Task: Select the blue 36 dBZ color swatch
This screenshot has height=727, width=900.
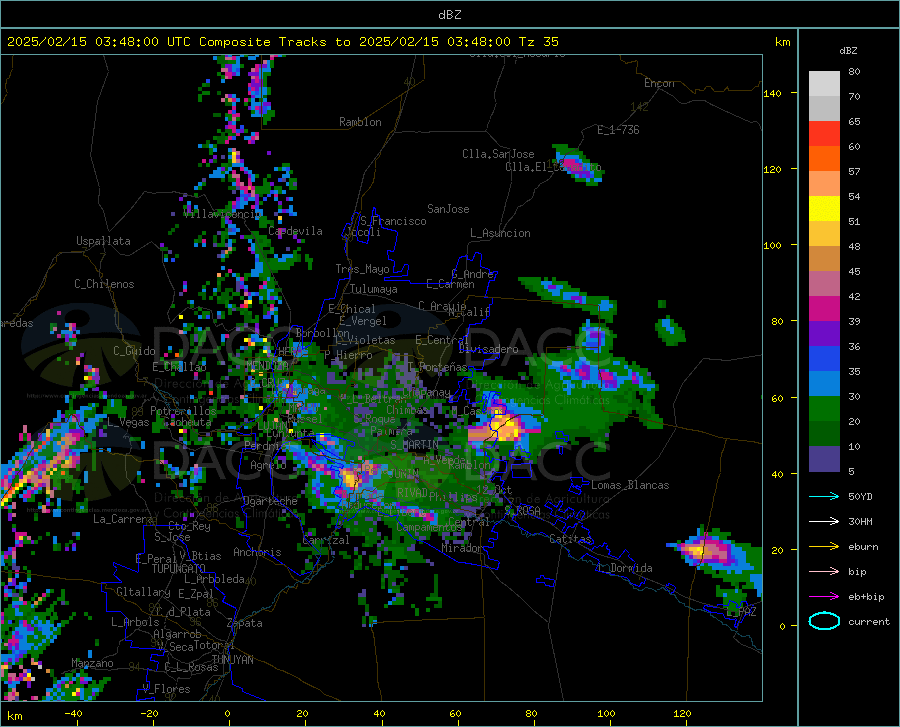Action: click(824, 358)
